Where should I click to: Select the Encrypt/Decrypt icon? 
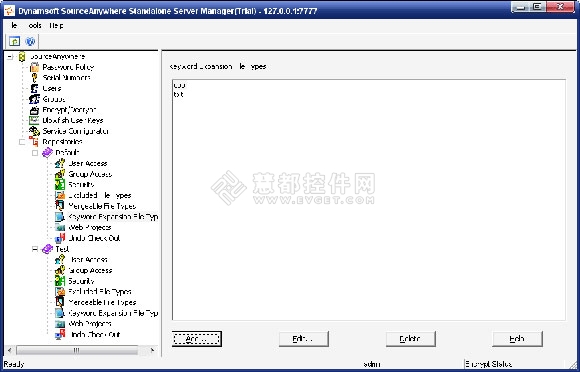(x=34, y=110)
